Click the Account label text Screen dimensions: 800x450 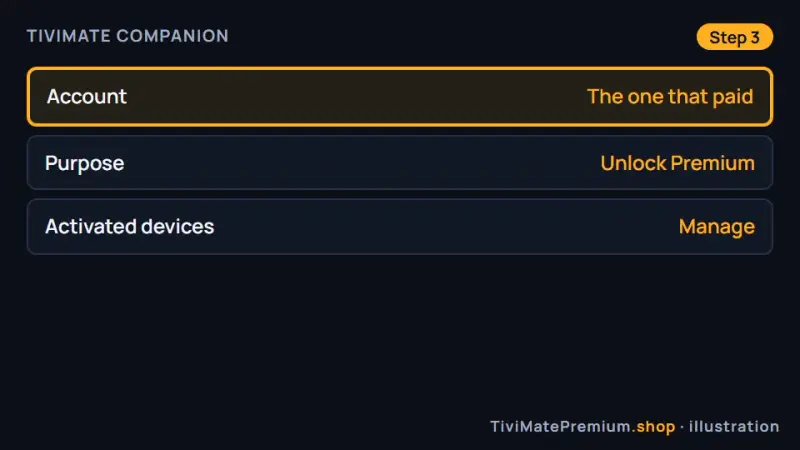tap(87, 96)
